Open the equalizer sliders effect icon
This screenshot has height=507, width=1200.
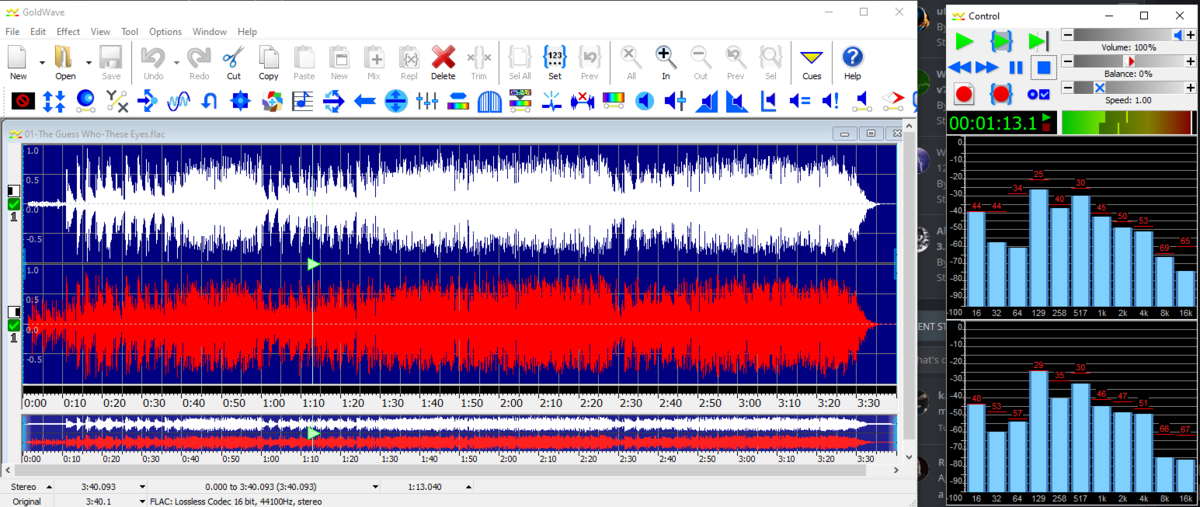pos(427,101)
